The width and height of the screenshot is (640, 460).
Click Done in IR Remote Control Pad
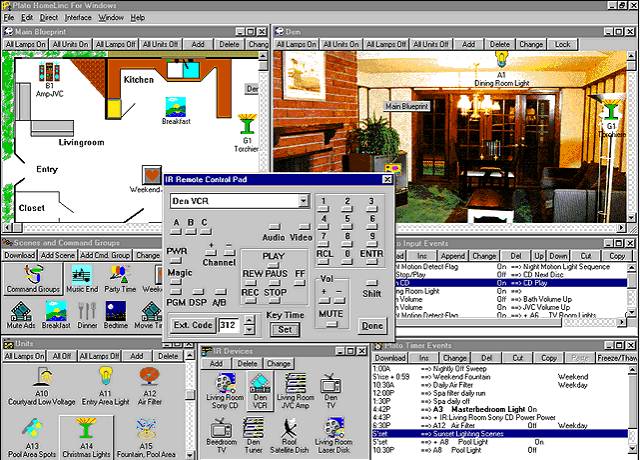[x=371, y=326]
